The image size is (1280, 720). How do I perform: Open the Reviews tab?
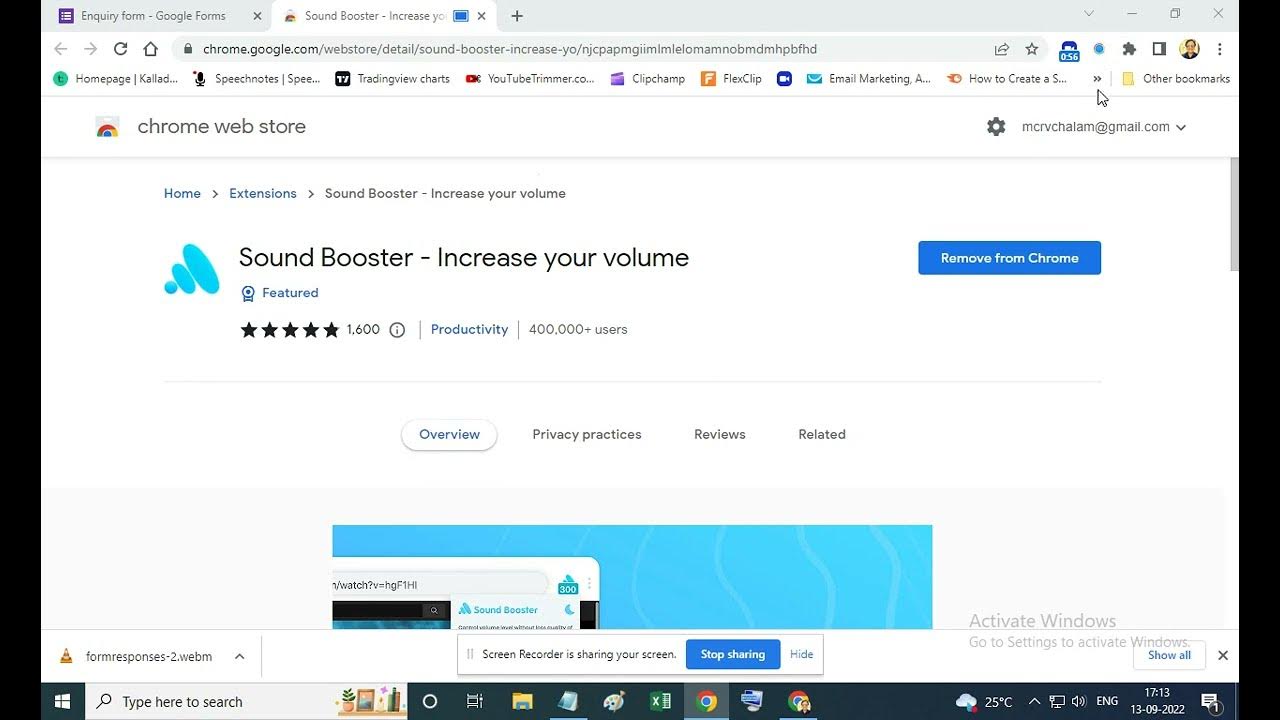pyautogui.click(x=720, y=435)
